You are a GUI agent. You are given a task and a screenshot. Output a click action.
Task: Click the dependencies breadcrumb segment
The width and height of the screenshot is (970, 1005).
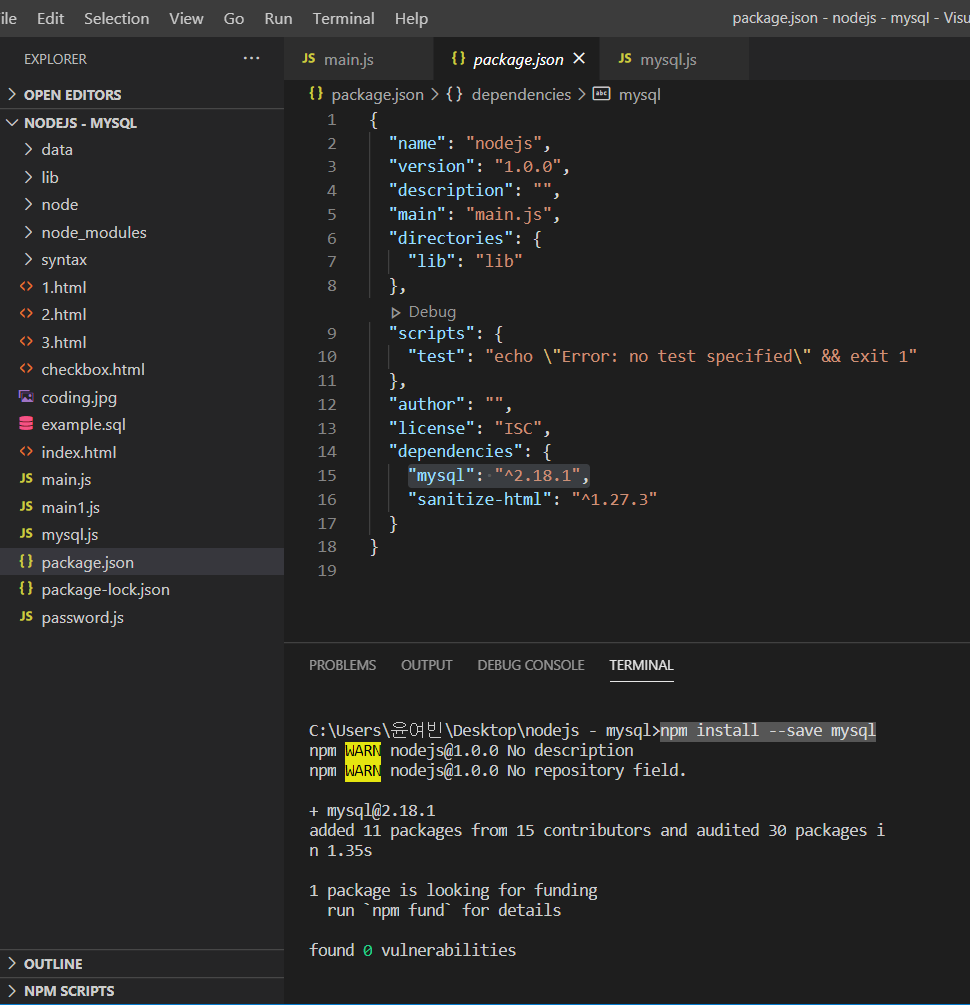coord(521,95)
